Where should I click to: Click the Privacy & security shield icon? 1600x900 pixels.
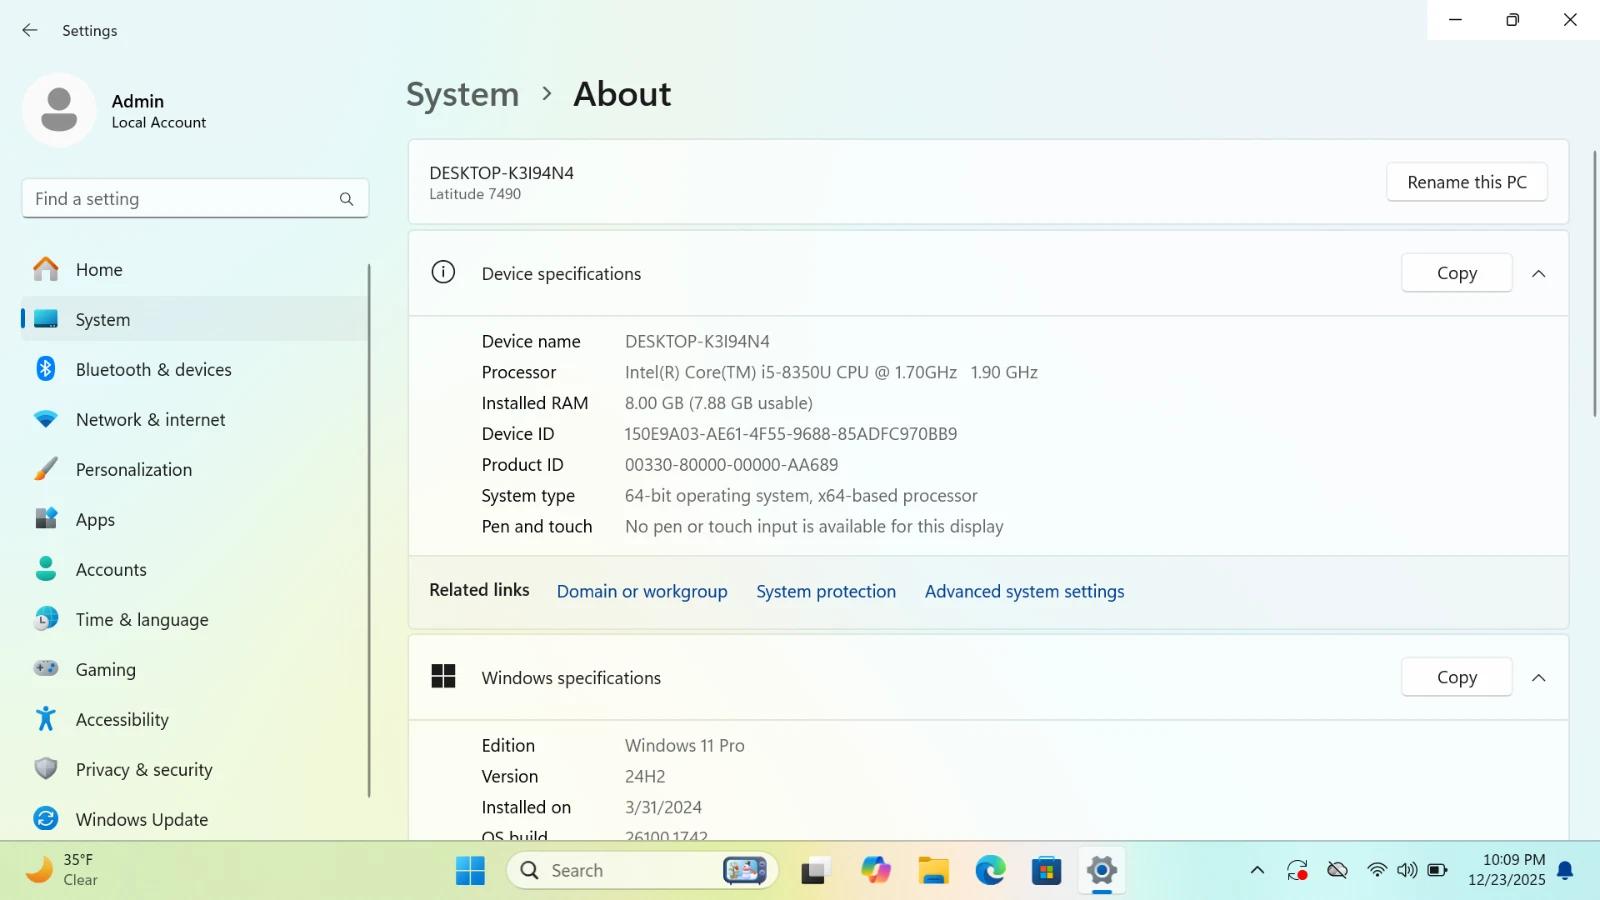pyautogui.click(x=46, y=769)
